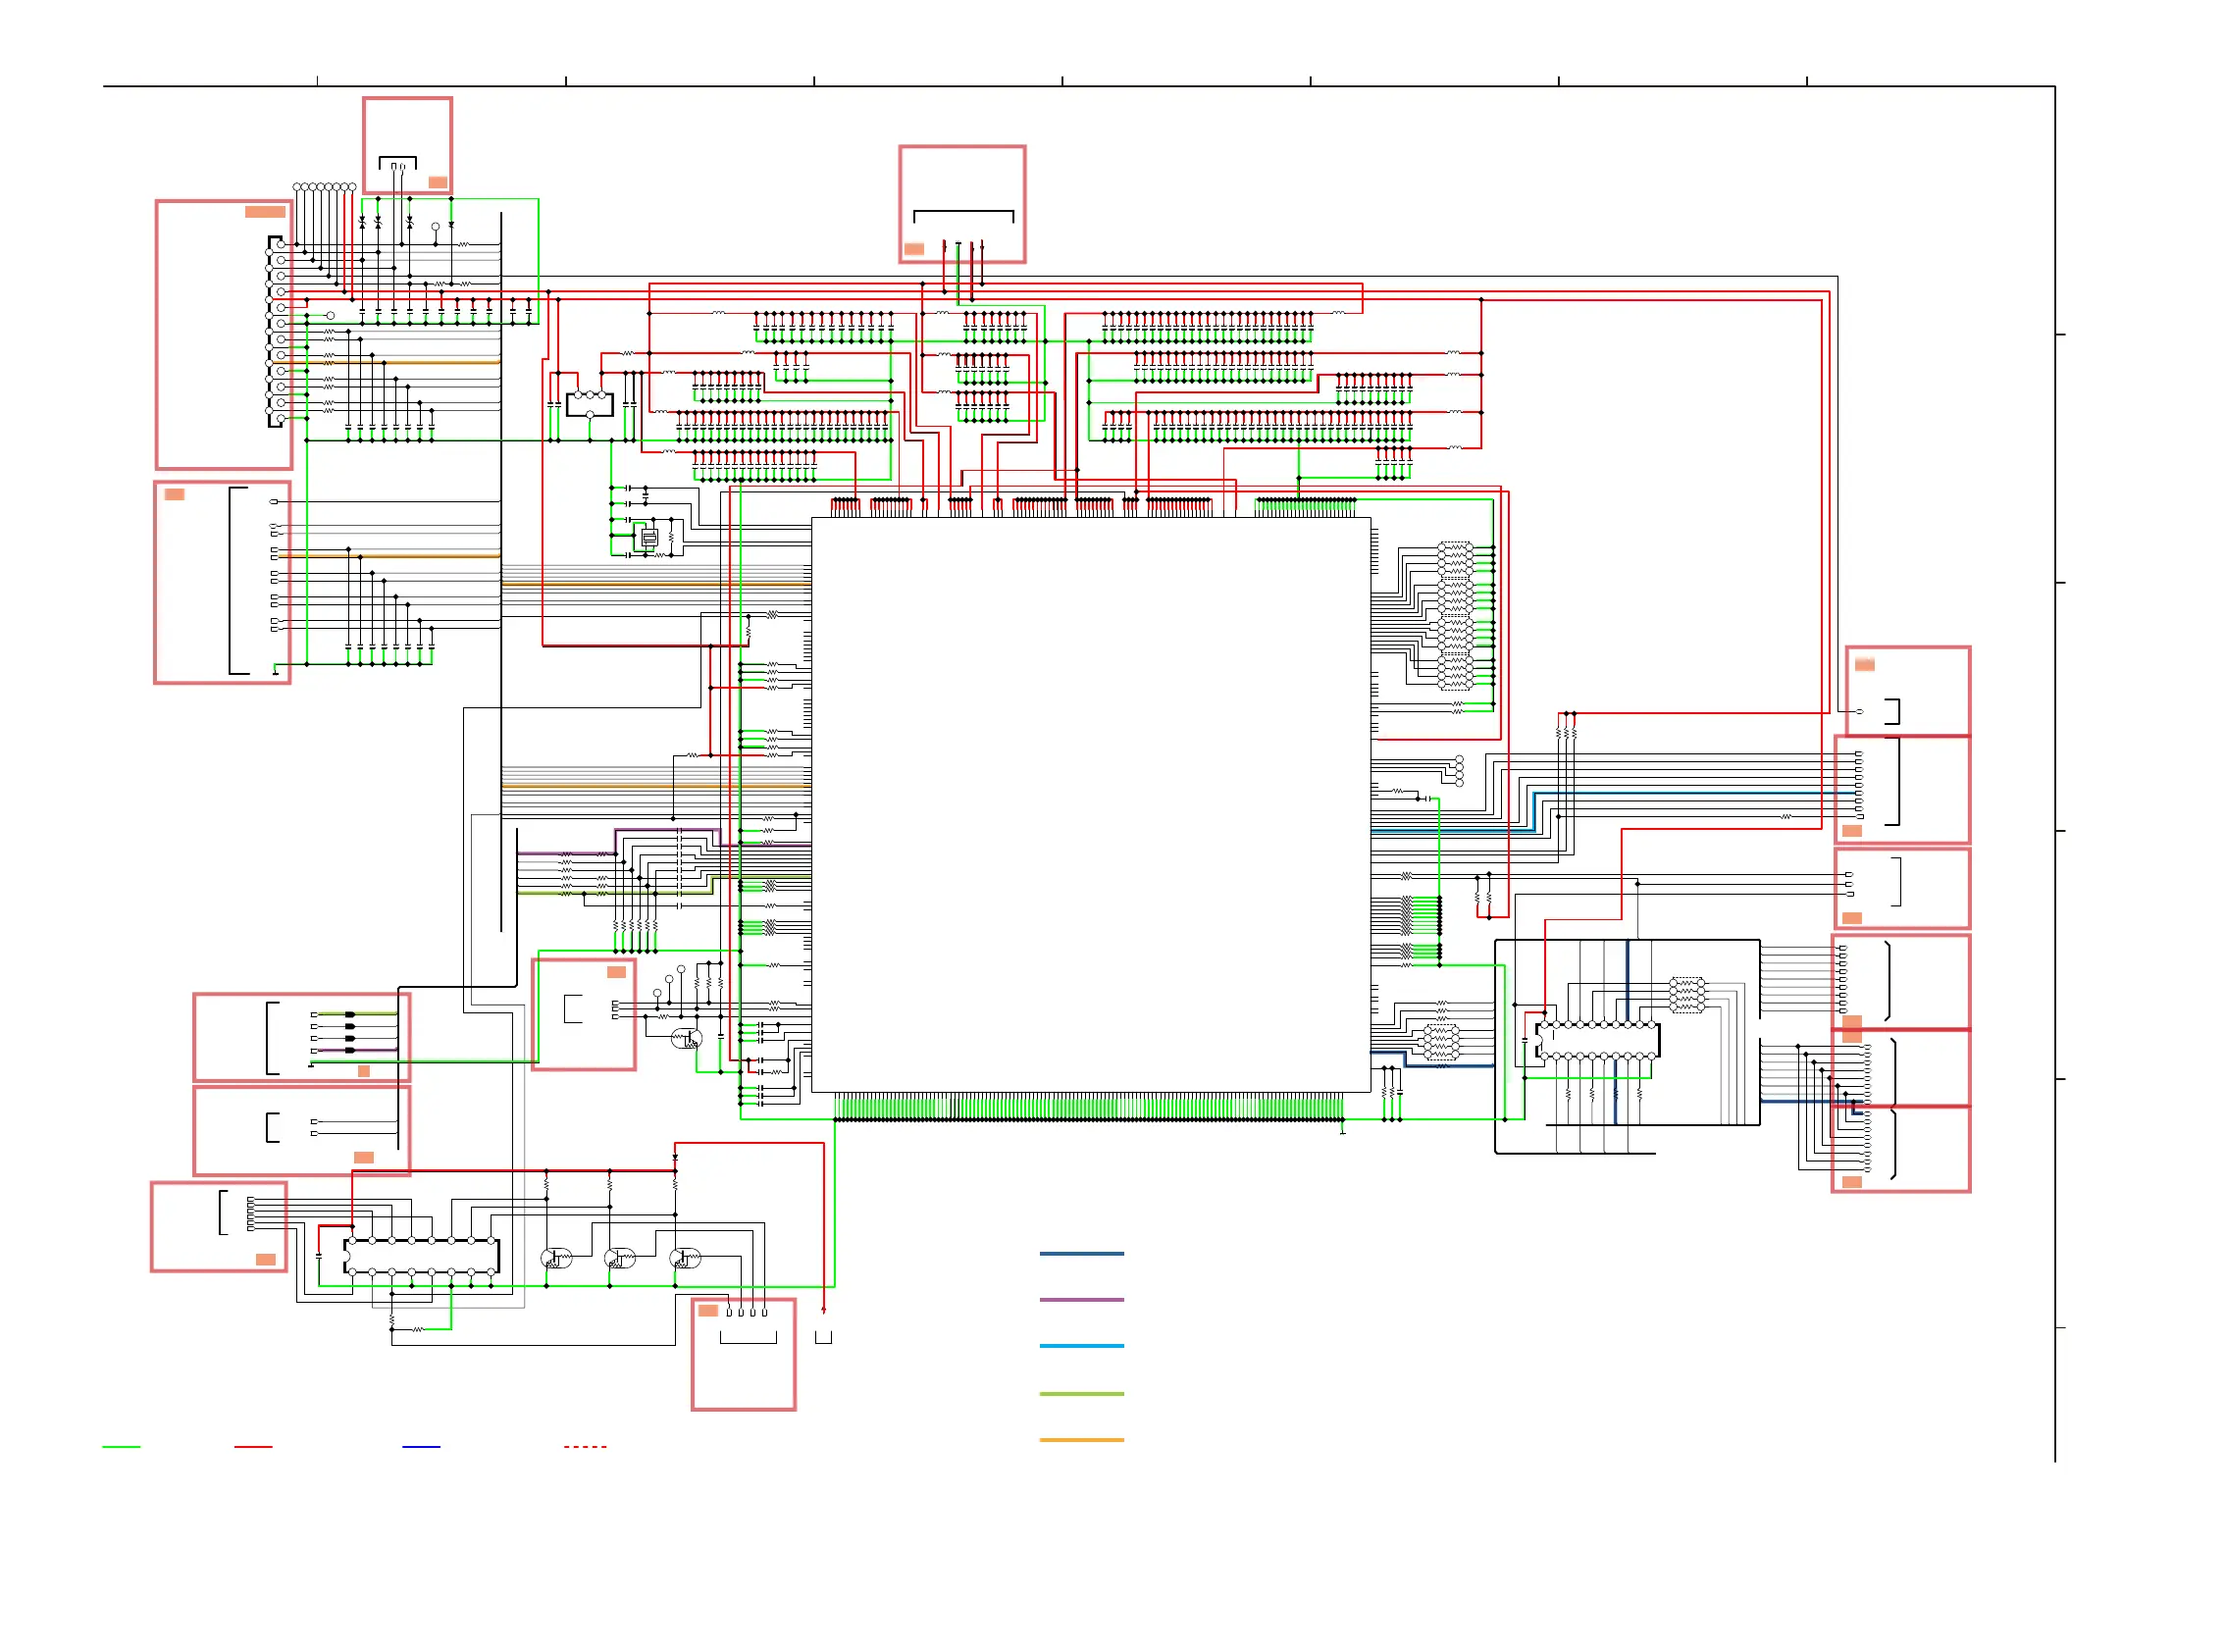2225x1652 pixels.
Task: Click the orange line at bottom of legend column
Action: tap(1081, 1439)
